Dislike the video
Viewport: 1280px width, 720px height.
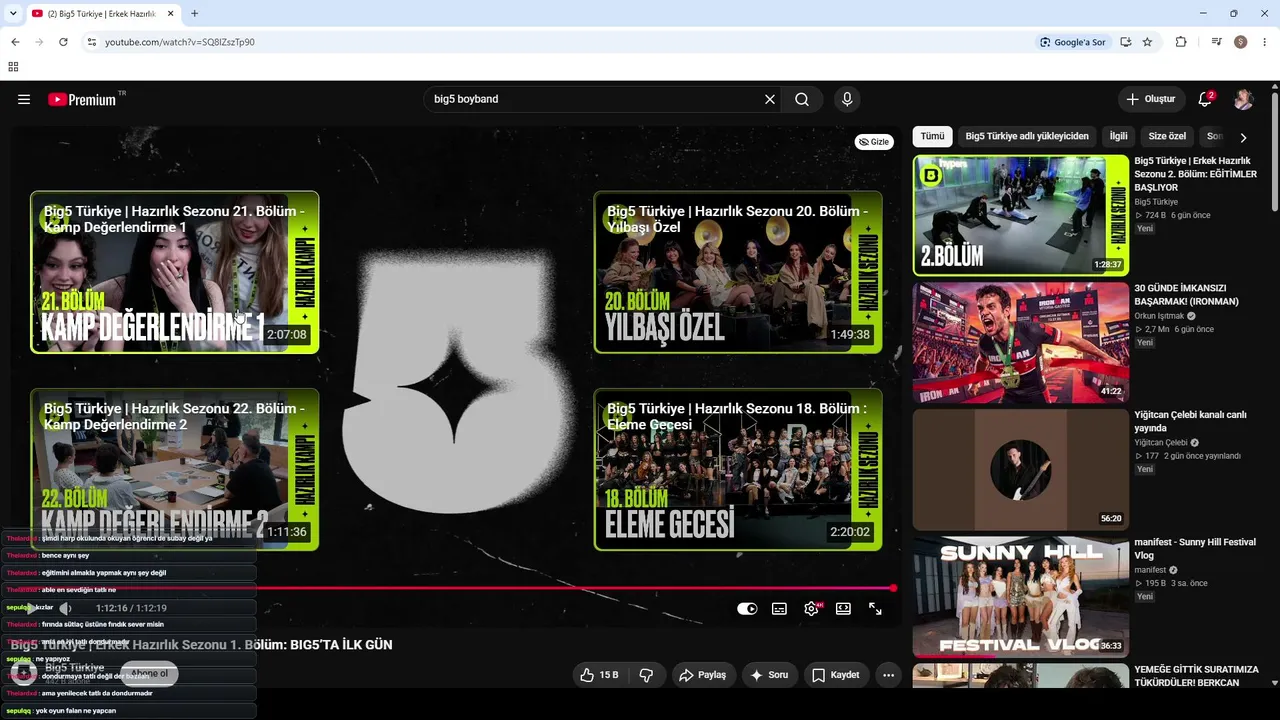tap(646, 675)
